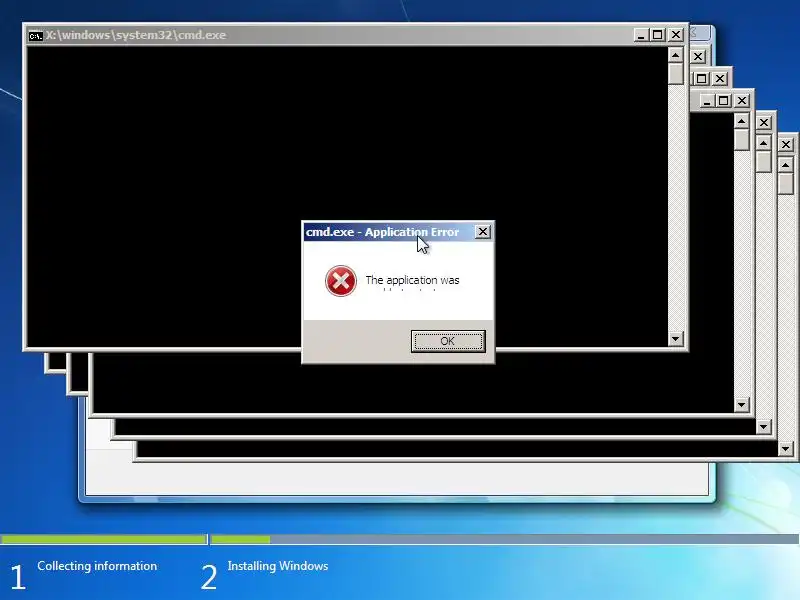Click the red error icon in the dialog
800x600 pixels.
pyautogui.click(x=341, y=281)
